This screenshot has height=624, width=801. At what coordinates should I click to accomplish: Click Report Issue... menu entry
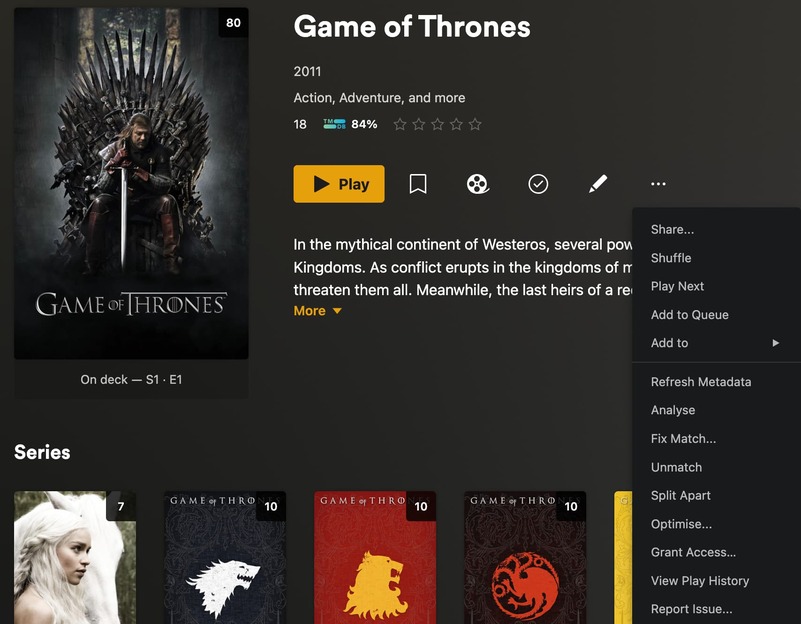coord(716,609)
